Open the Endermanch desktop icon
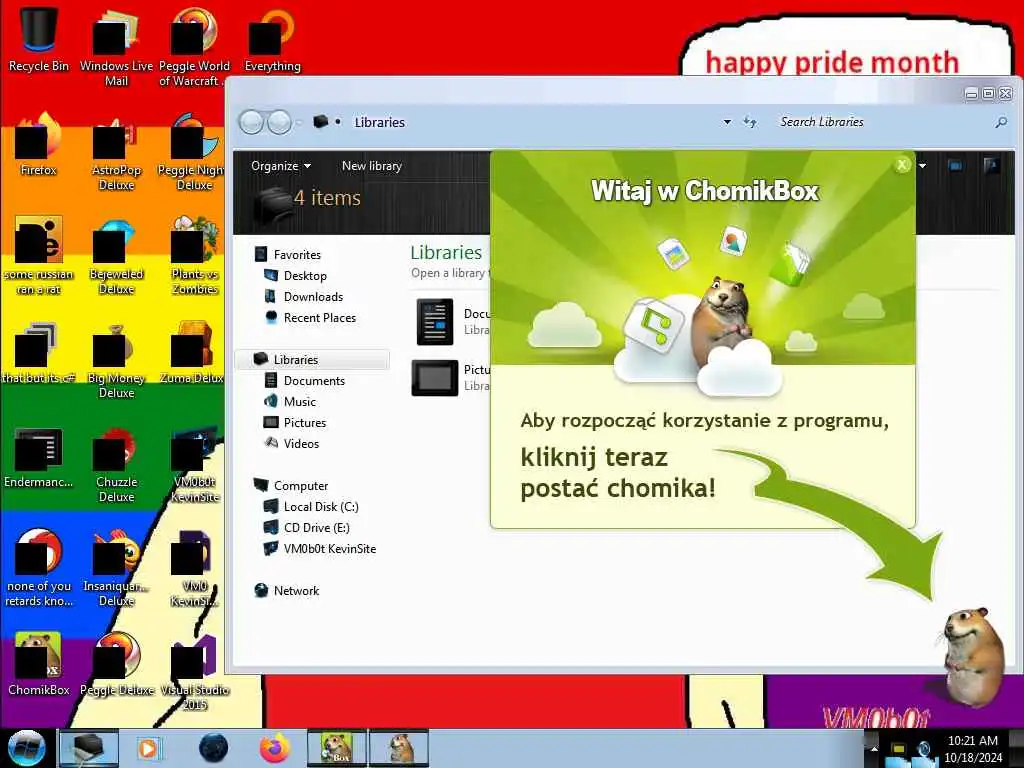The width and height of the screenshot is (1024, 768). pos(39,457)
